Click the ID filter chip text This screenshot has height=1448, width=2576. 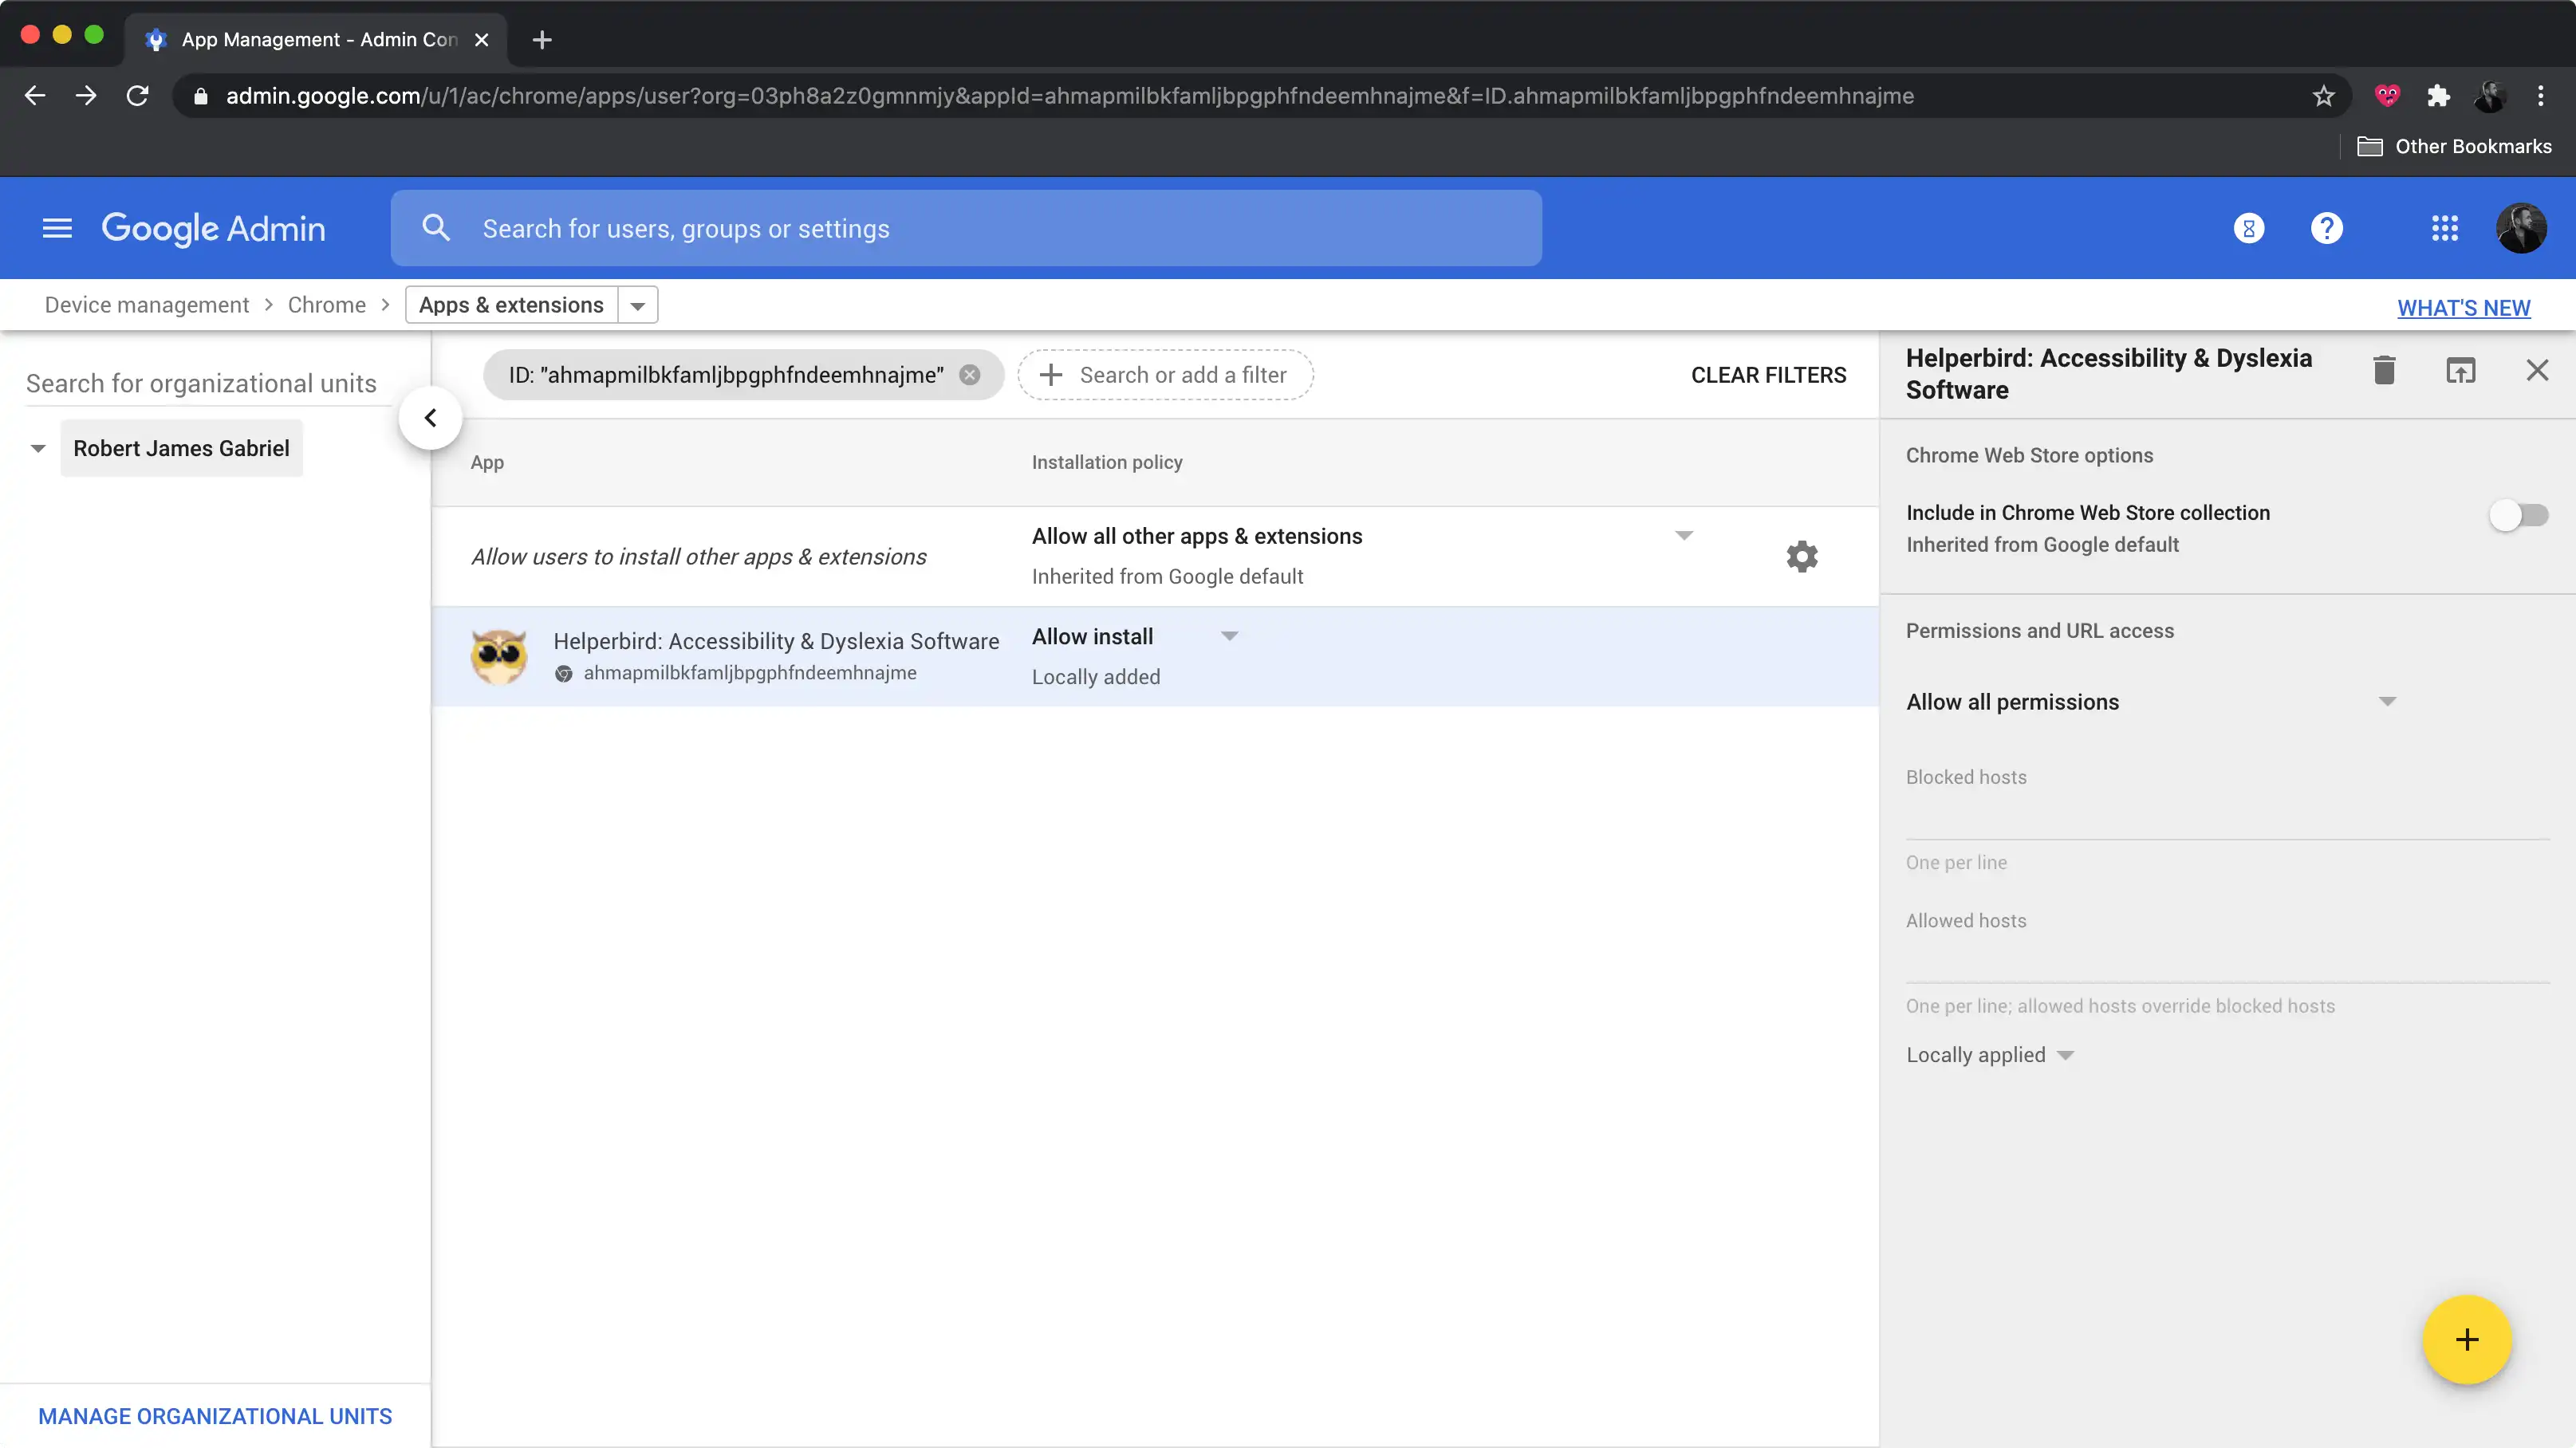725,375
